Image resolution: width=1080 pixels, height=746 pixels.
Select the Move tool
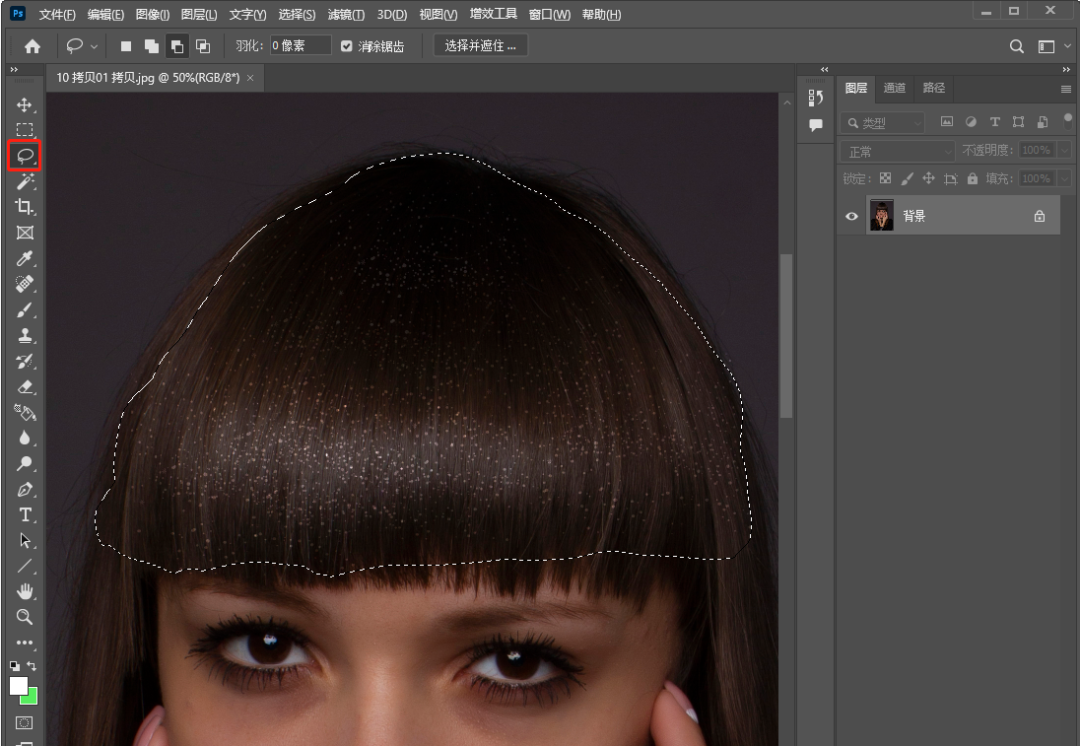(x=25, y=105)
